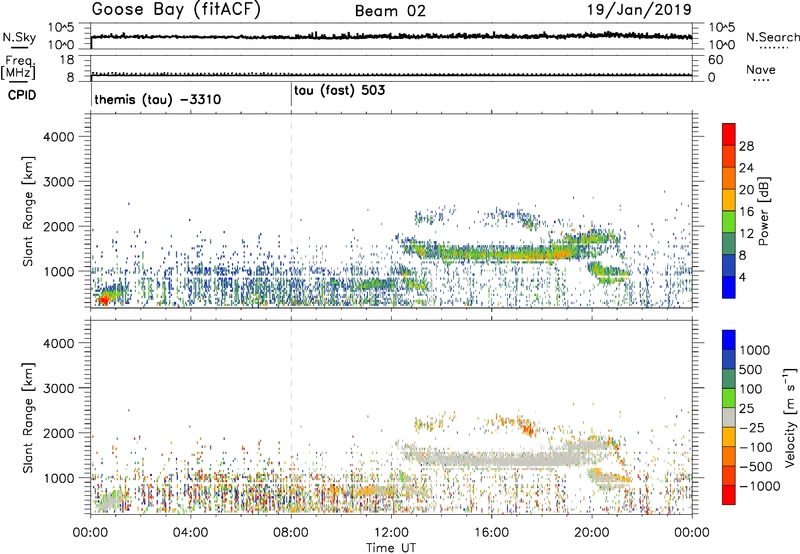
Task: Click the 'Power [dB]' color bar label
Action: pyautogui.click(x=763, y=211)
